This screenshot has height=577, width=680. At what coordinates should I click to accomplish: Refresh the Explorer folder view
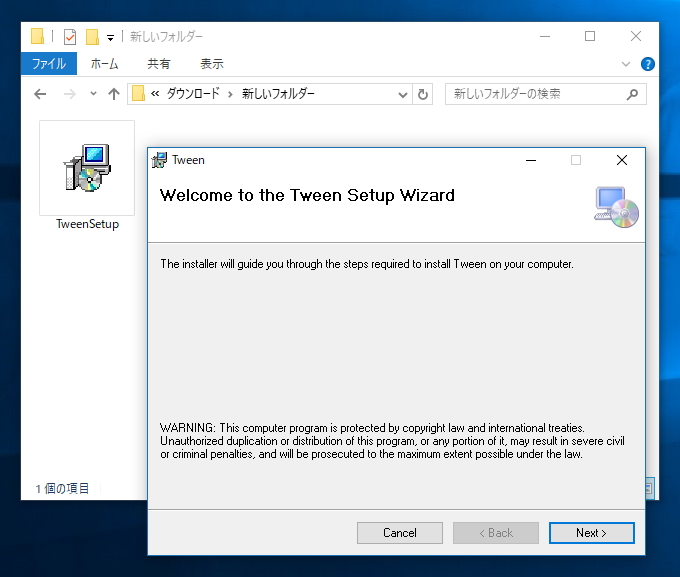click(423, 94)
